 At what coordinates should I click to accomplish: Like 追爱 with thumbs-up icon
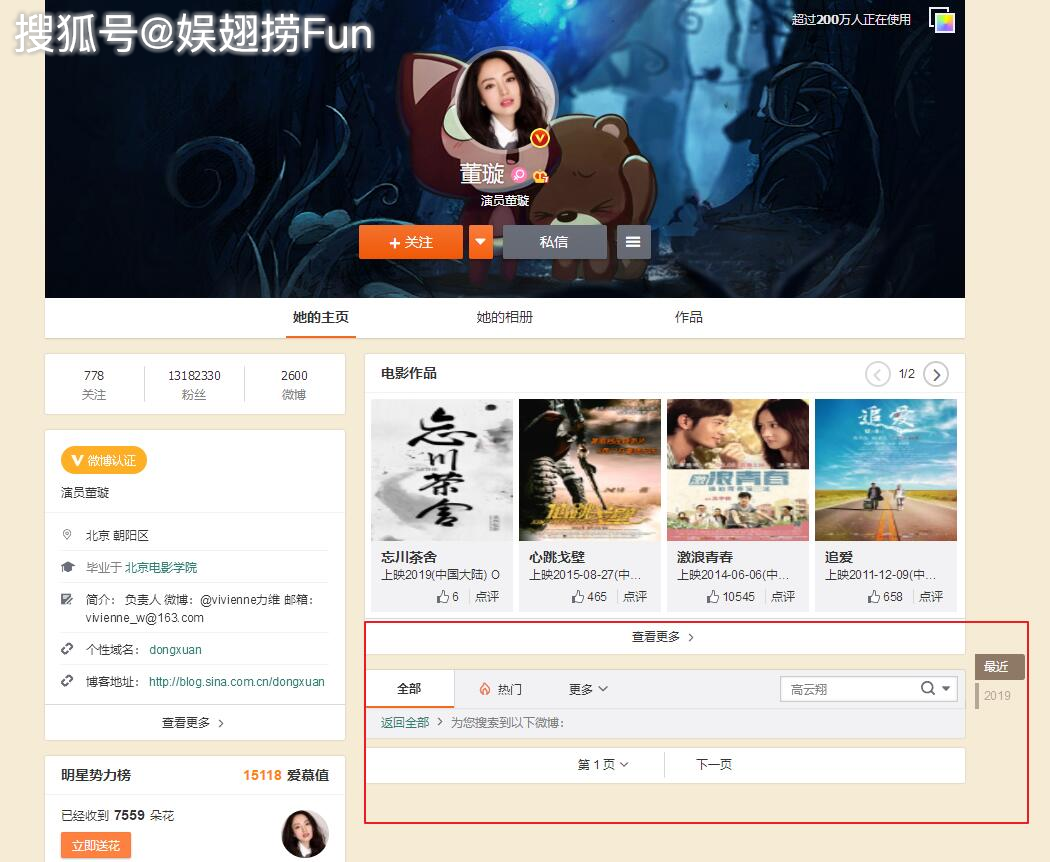point(874,596)
